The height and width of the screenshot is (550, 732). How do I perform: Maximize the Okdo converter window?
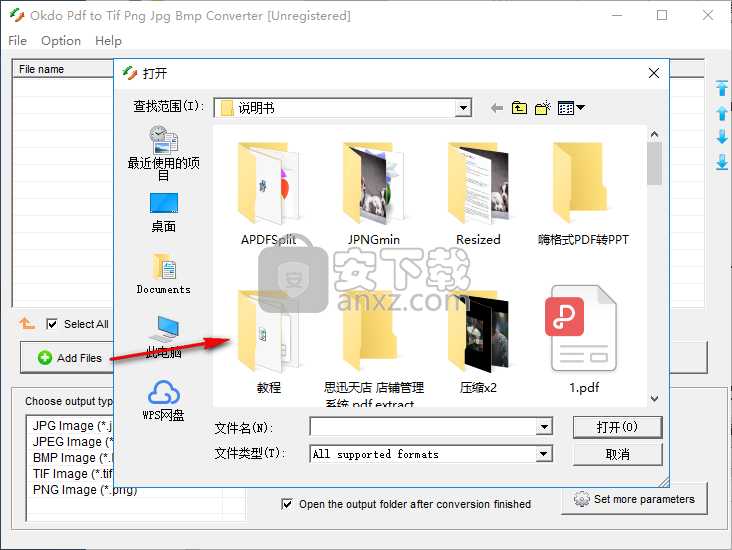(662, 15)
